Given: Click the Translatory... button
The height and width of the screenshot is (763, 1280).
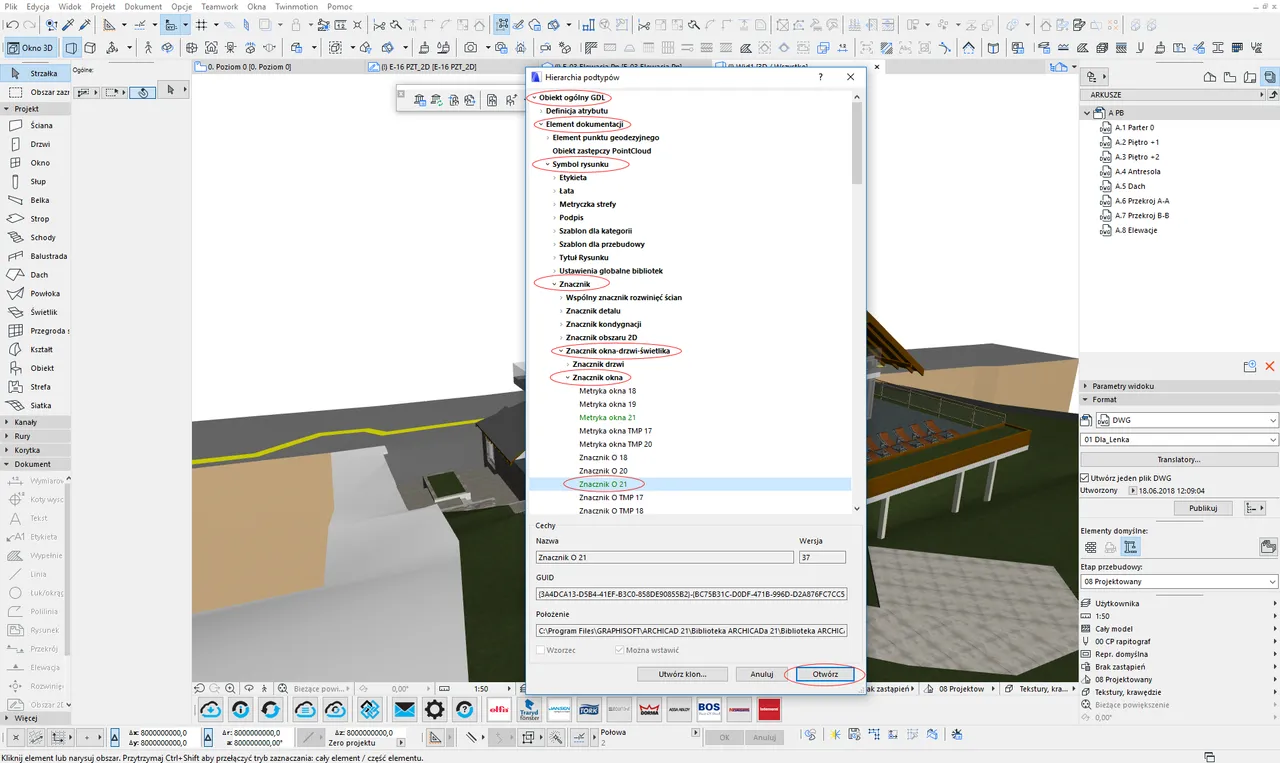Looking at the screenshot, I should click(x=1178, y=459).
